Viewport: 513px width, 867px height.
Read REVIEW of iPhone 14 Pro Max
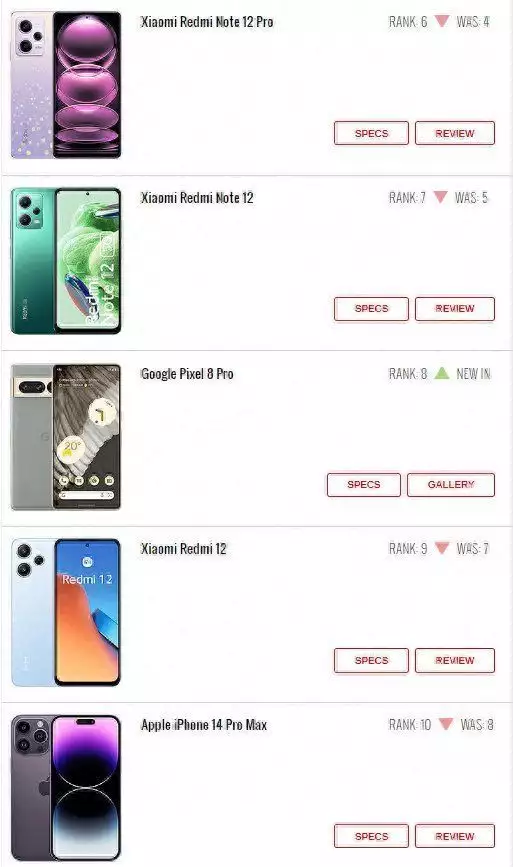tap(455, 836)
